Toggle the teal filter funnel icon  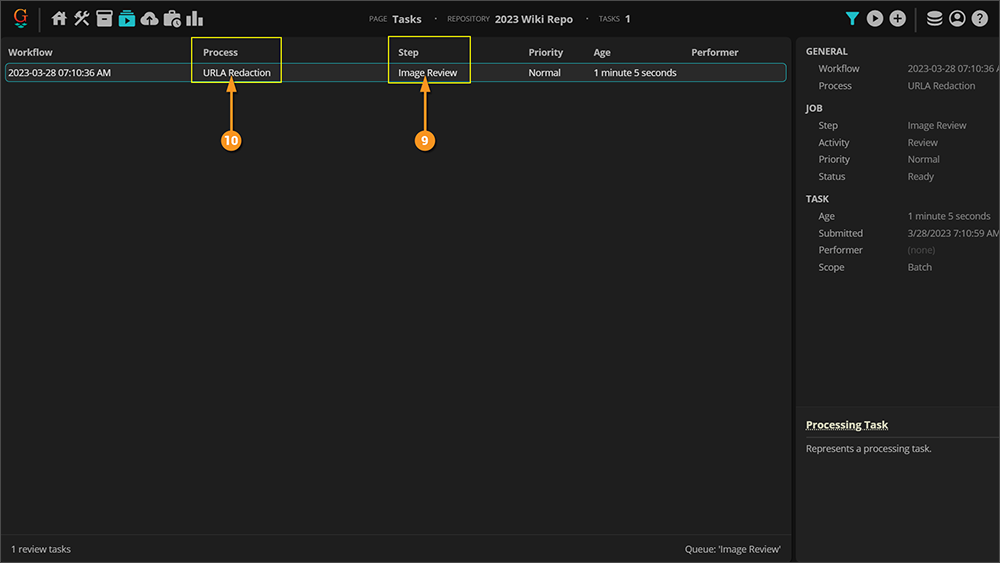click(x=852, y=18)
